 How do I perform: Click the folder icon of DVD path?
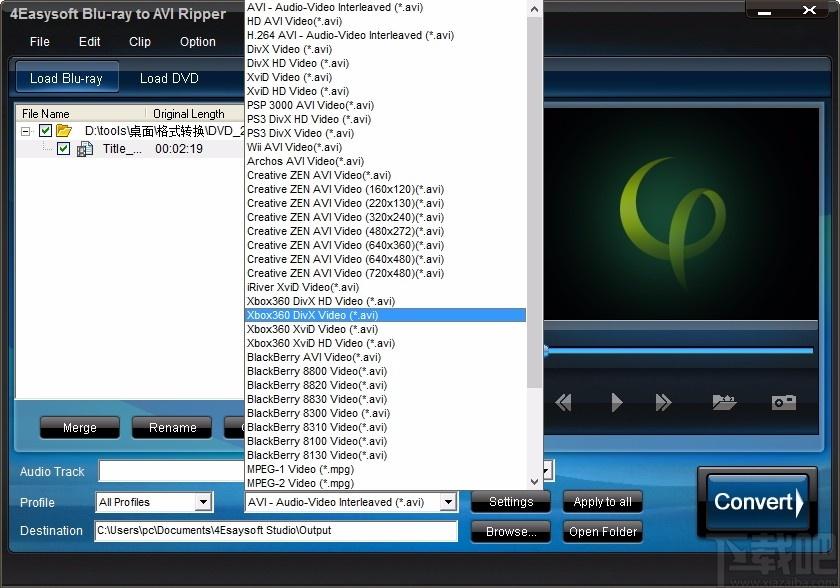[64, 130]
